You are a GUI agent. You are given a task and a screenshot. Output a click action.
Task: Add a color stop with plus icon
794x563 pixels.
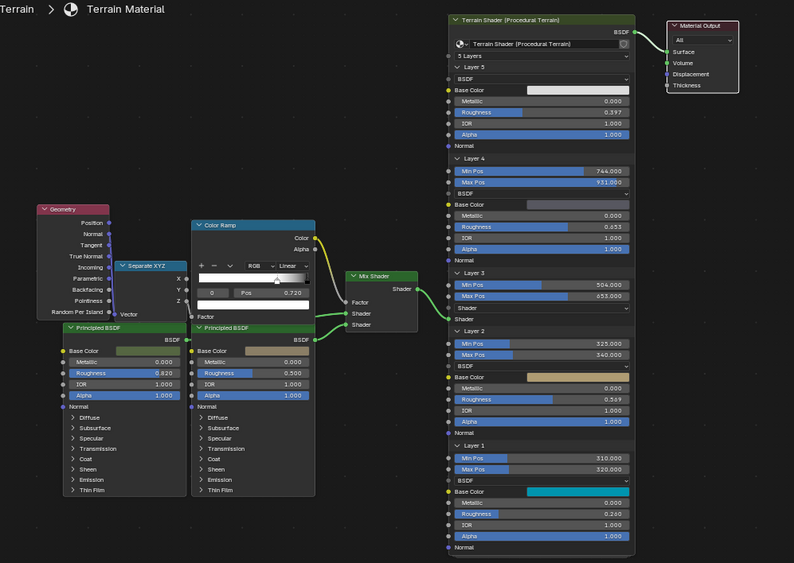click(201, 266)
